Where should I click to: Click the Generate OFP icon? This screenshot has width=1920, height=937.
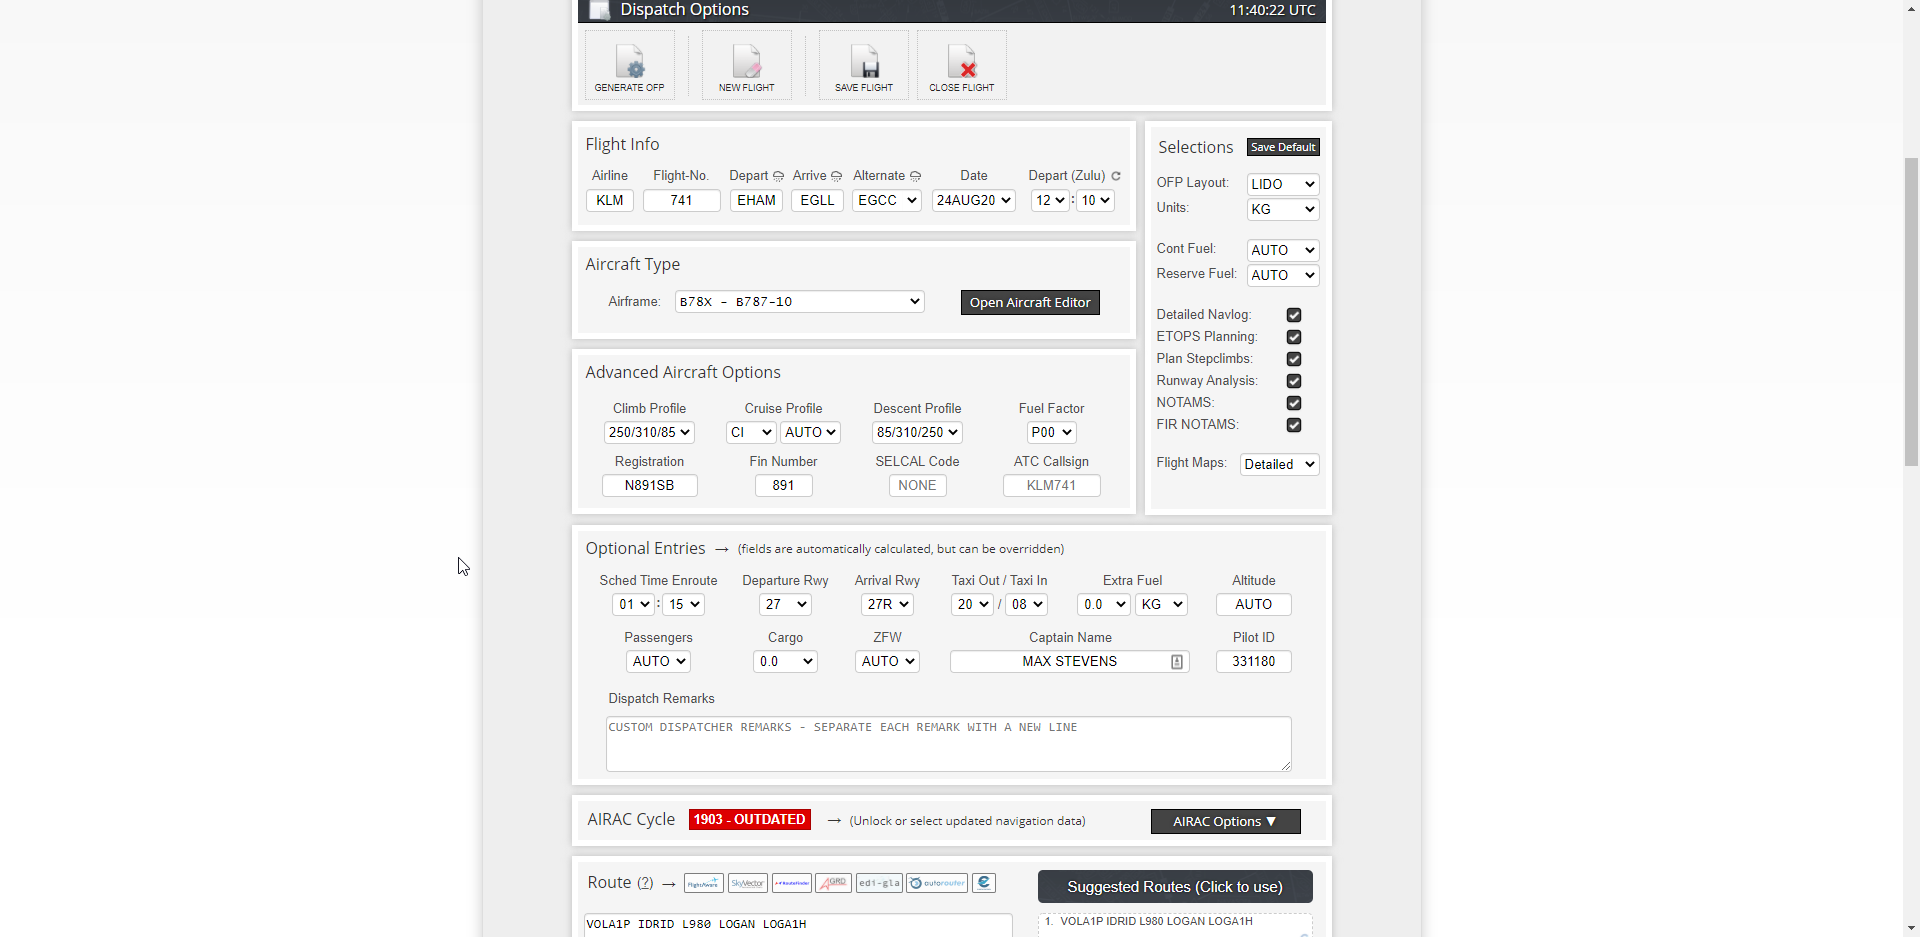(x=629, y=66)
